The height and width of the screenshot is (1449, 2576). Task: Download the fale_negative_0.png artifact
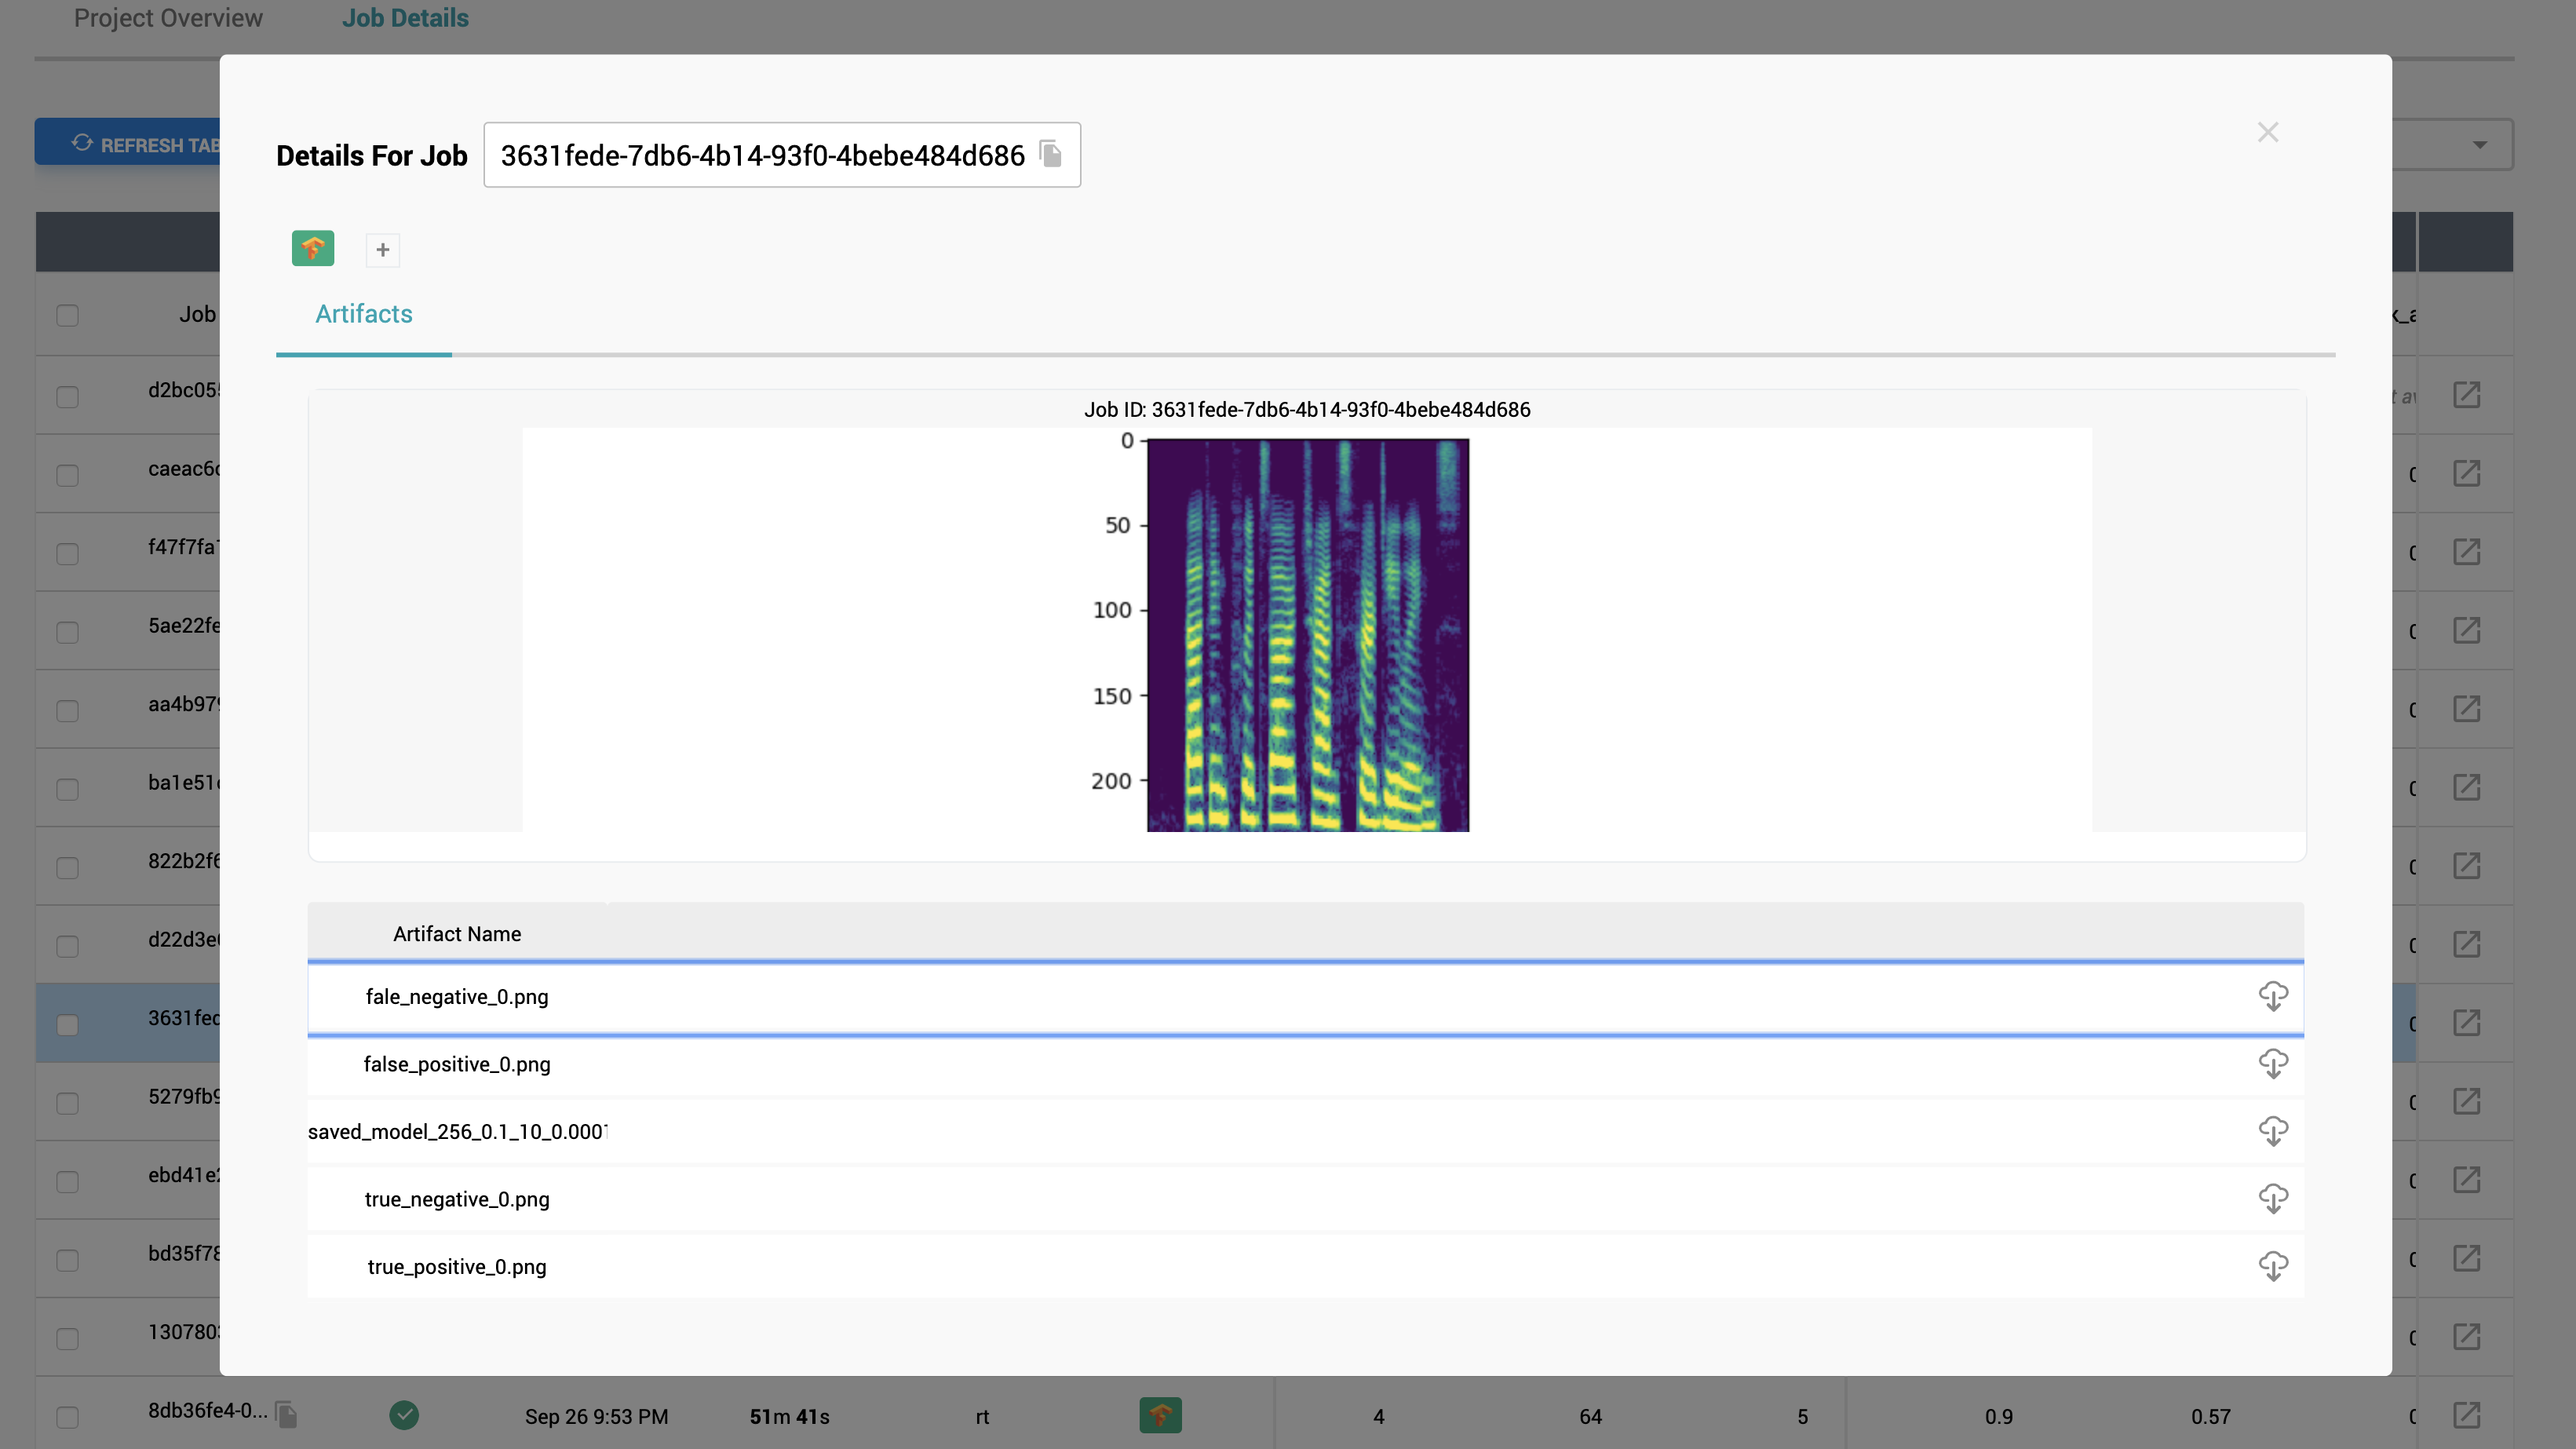click(x=2272, y=996)
